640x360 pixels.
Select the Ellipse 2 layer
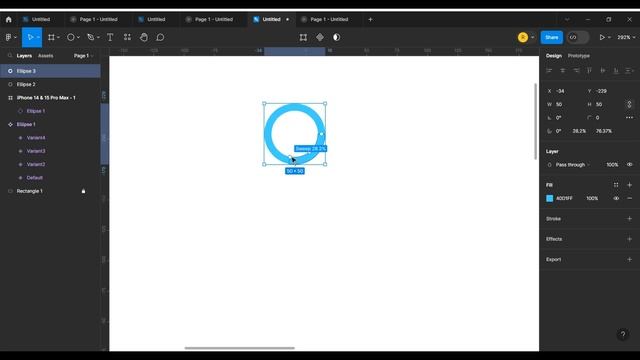50,84
